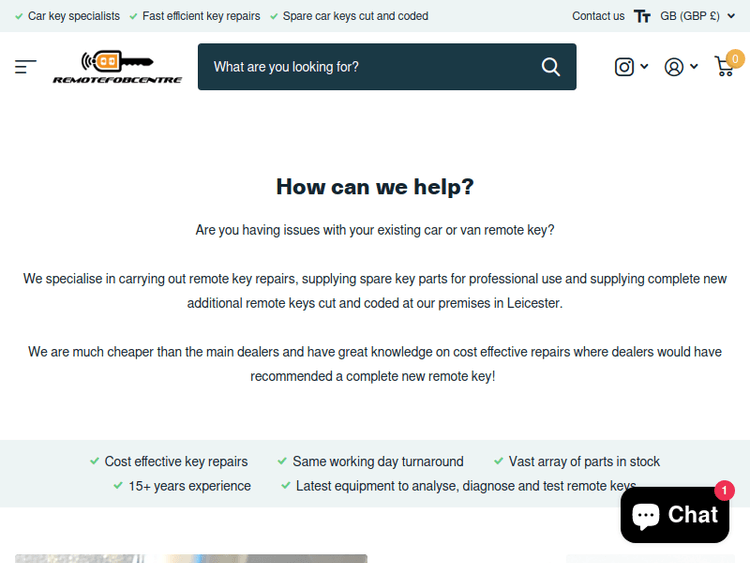The width and height of the screenshot is (750, 563).
Task: Click 'Spare car keys cut and coded' text
Action: [355, 16]
